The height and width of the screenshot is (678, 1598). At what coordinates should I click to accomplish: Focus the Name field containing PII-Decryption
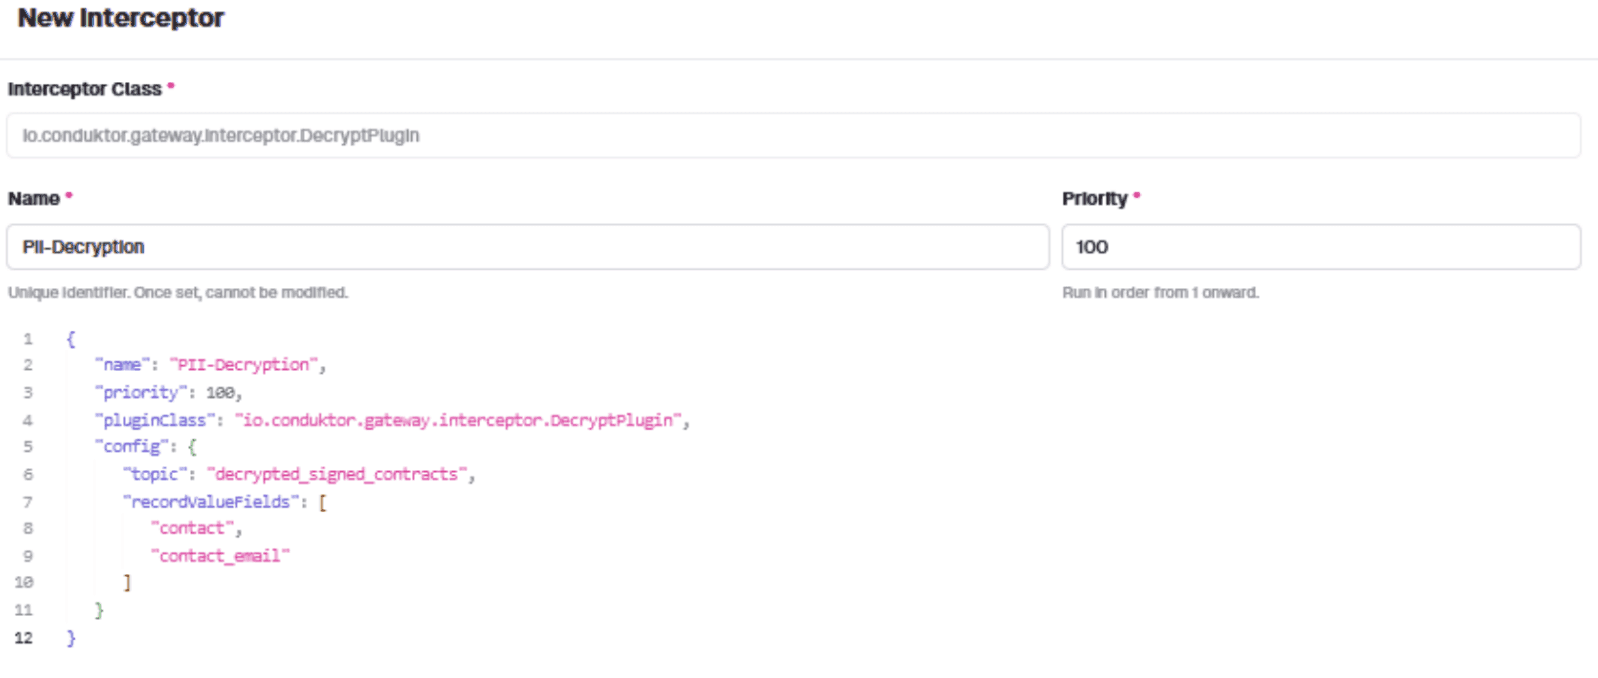point(527,247)
